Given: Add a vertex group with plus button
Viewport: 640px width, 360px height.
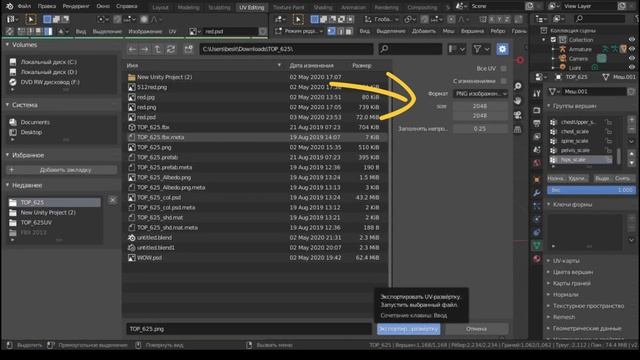Looking at the screenshot, I should (x=631, y=120).
